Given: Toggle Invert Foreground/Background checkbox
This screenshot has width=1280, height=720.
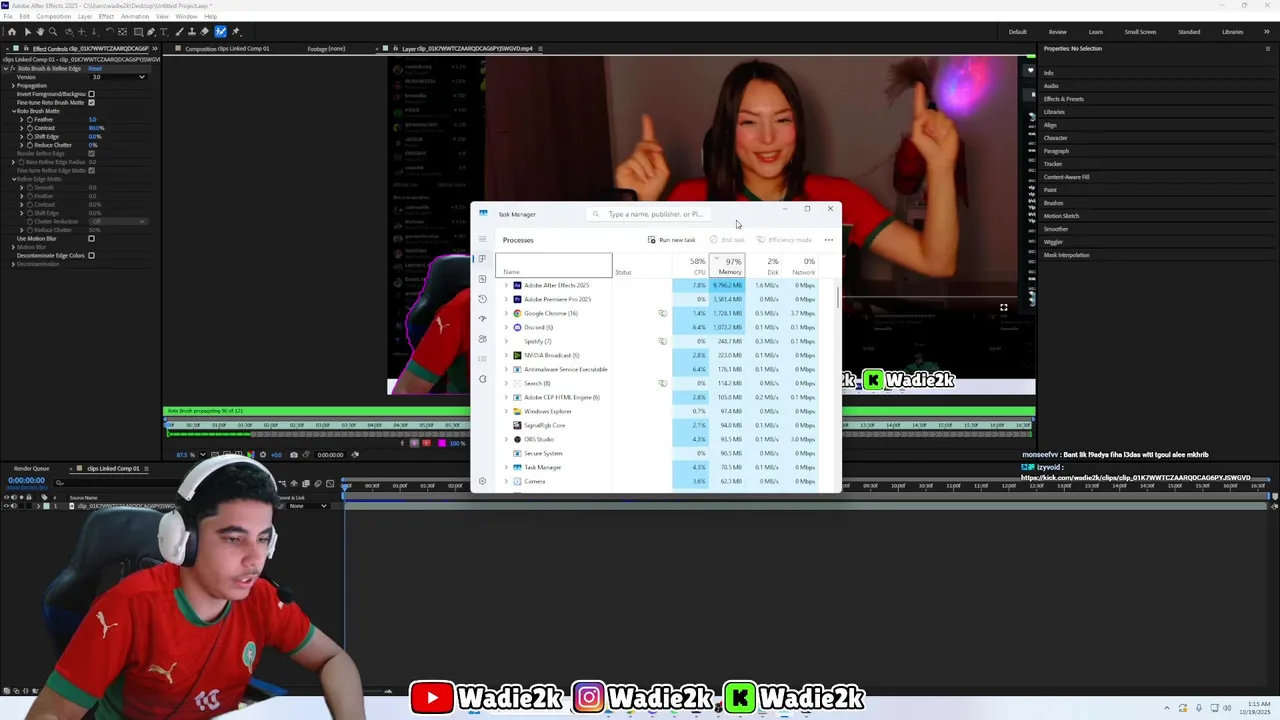Looking at the screenshot, I should pyautogui.click(x=91, y=94).
